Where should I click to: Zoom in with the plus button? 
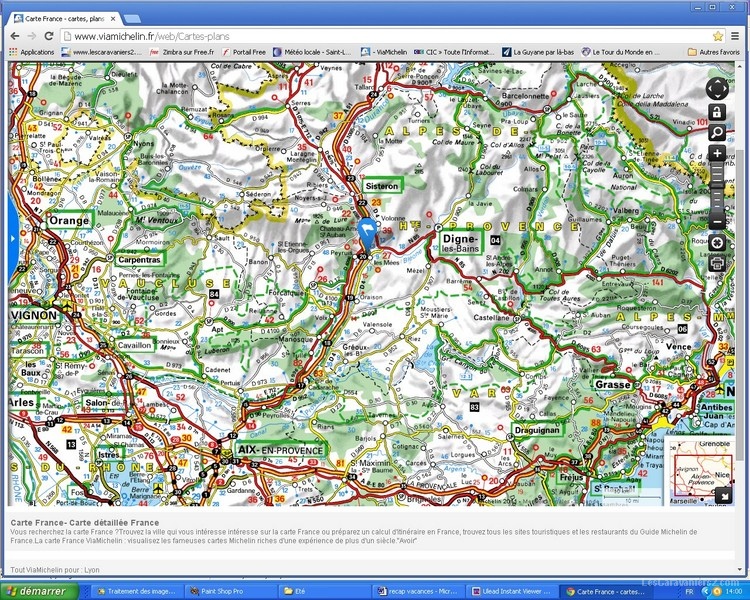click(x=717, y=153)
